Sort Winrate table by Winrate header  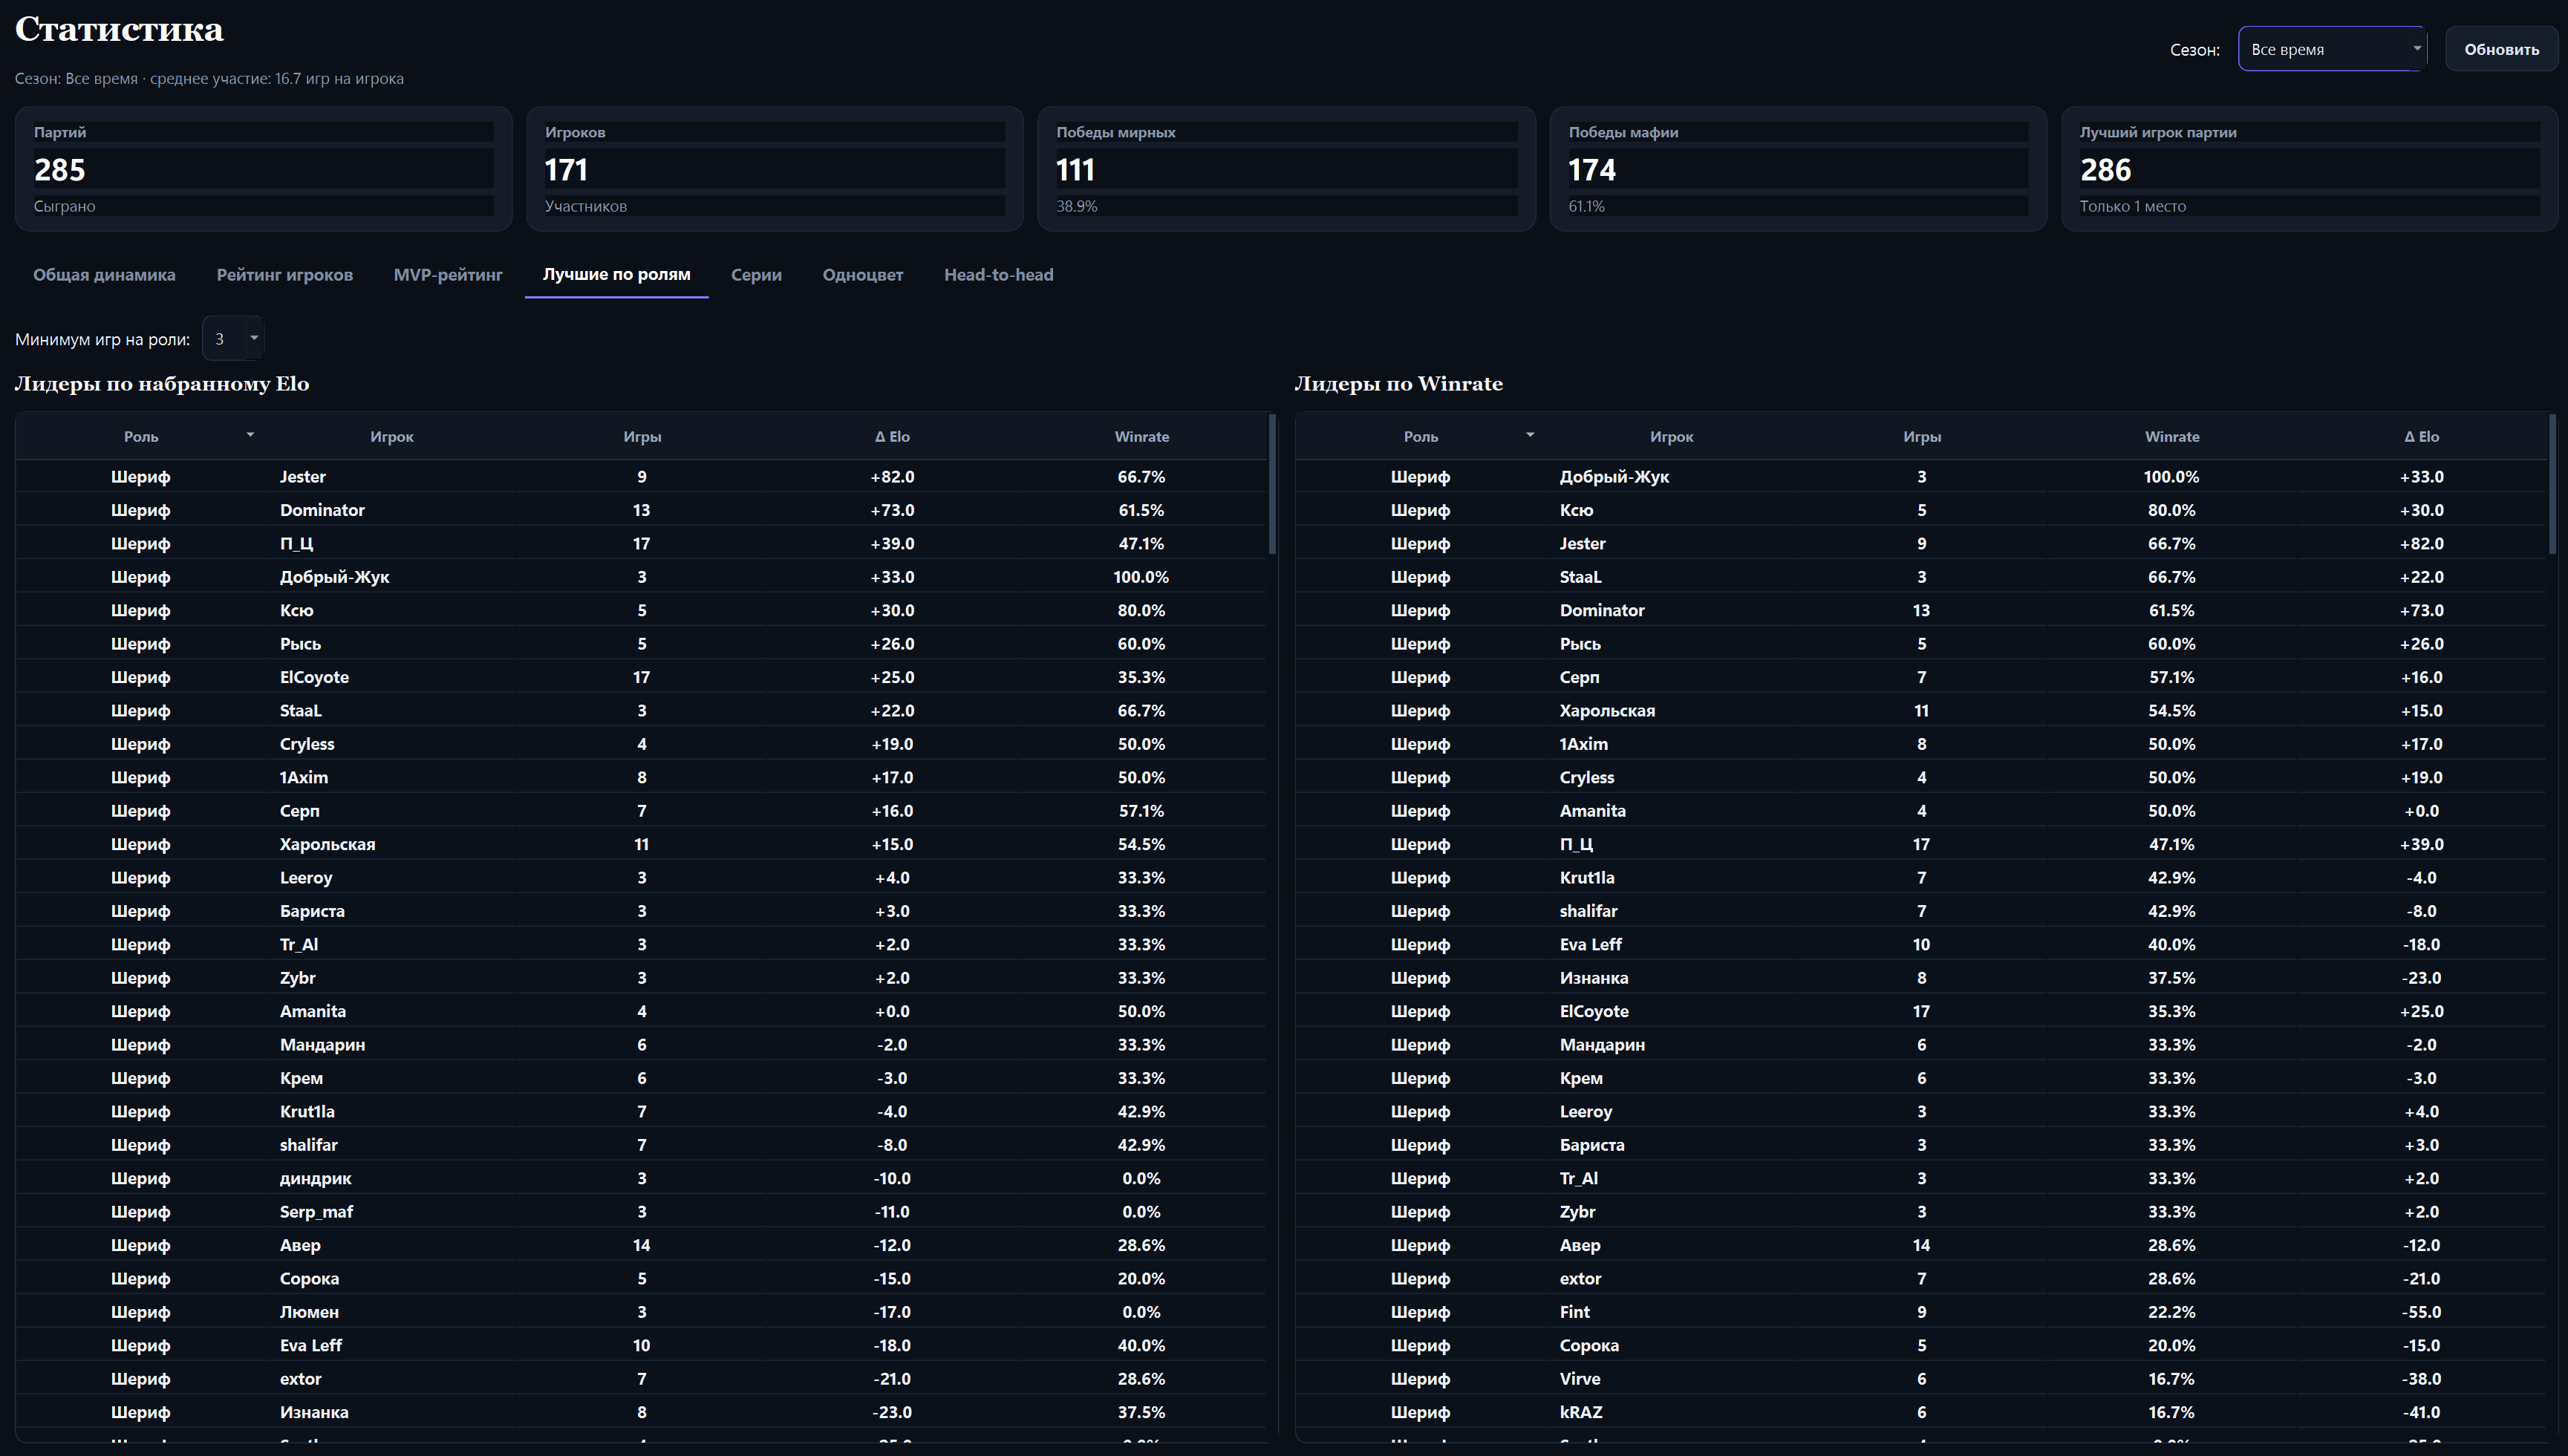click(x=2172, y=437)
